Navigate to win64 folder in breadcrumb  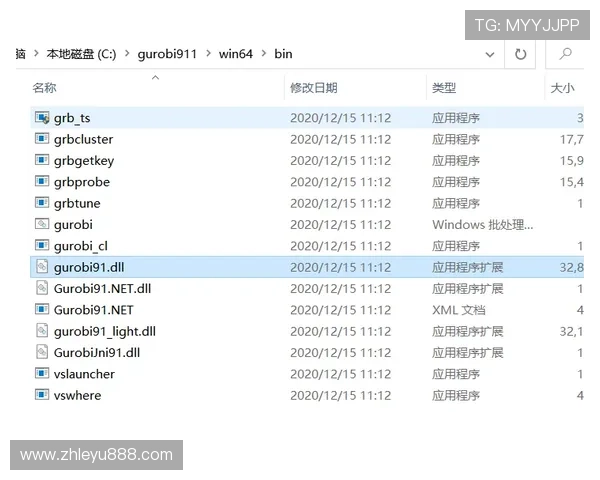pyautogui.click(x=236, y=54)
